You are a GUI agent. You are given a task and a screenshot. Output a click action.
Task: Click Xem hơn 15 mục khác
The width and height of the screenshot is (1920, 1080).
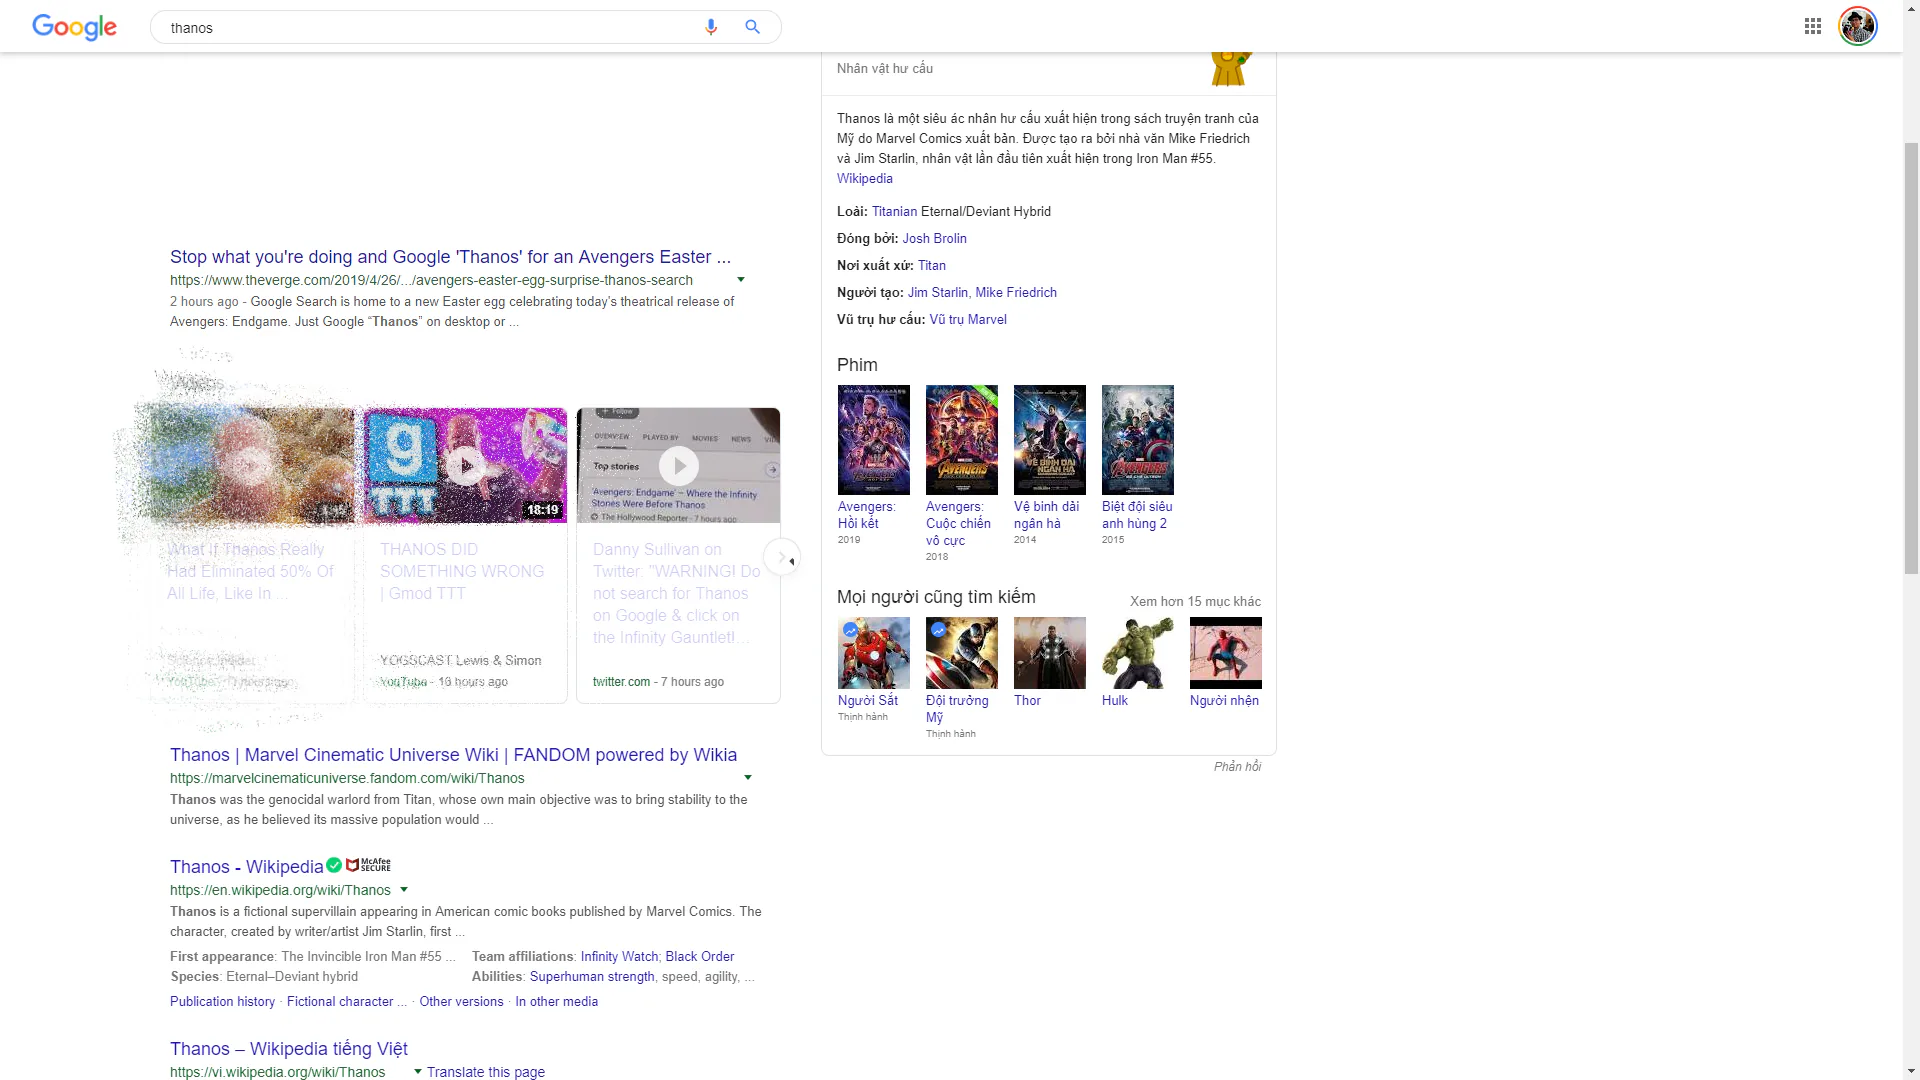click(x=1195, y=602)
